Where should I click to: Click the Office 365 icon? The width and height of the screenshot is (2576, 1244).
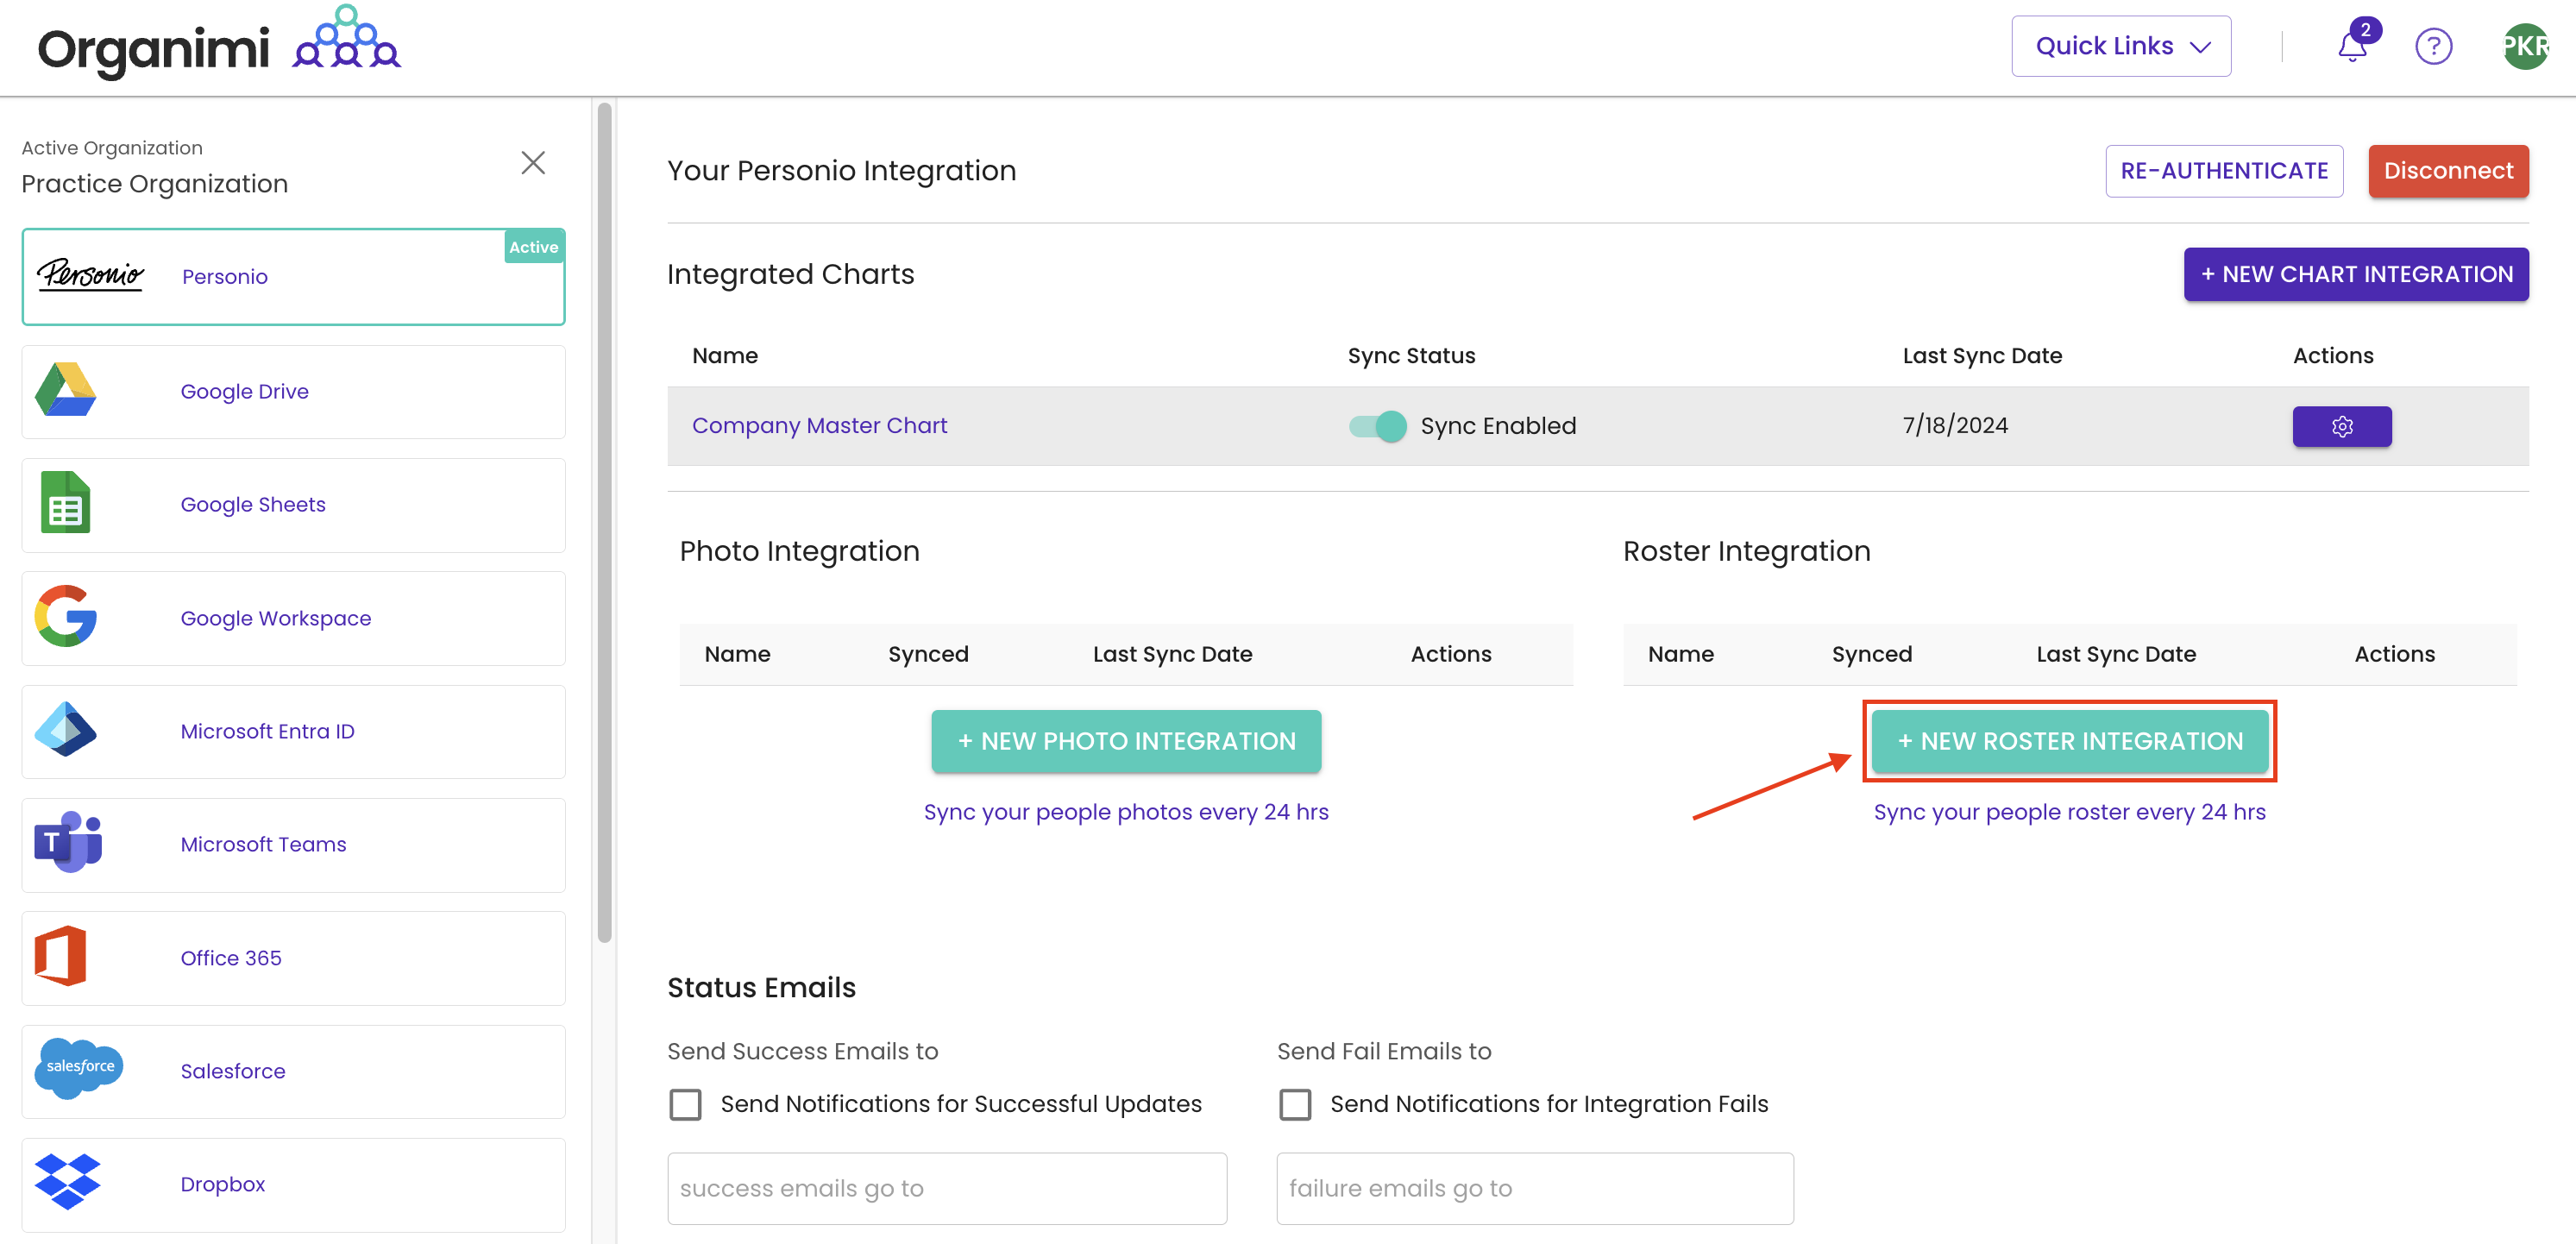click(60, 957)
